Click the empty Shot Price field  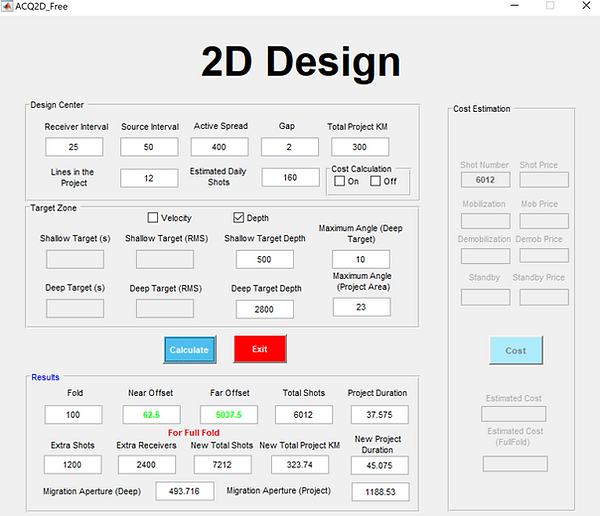(544, 180)
